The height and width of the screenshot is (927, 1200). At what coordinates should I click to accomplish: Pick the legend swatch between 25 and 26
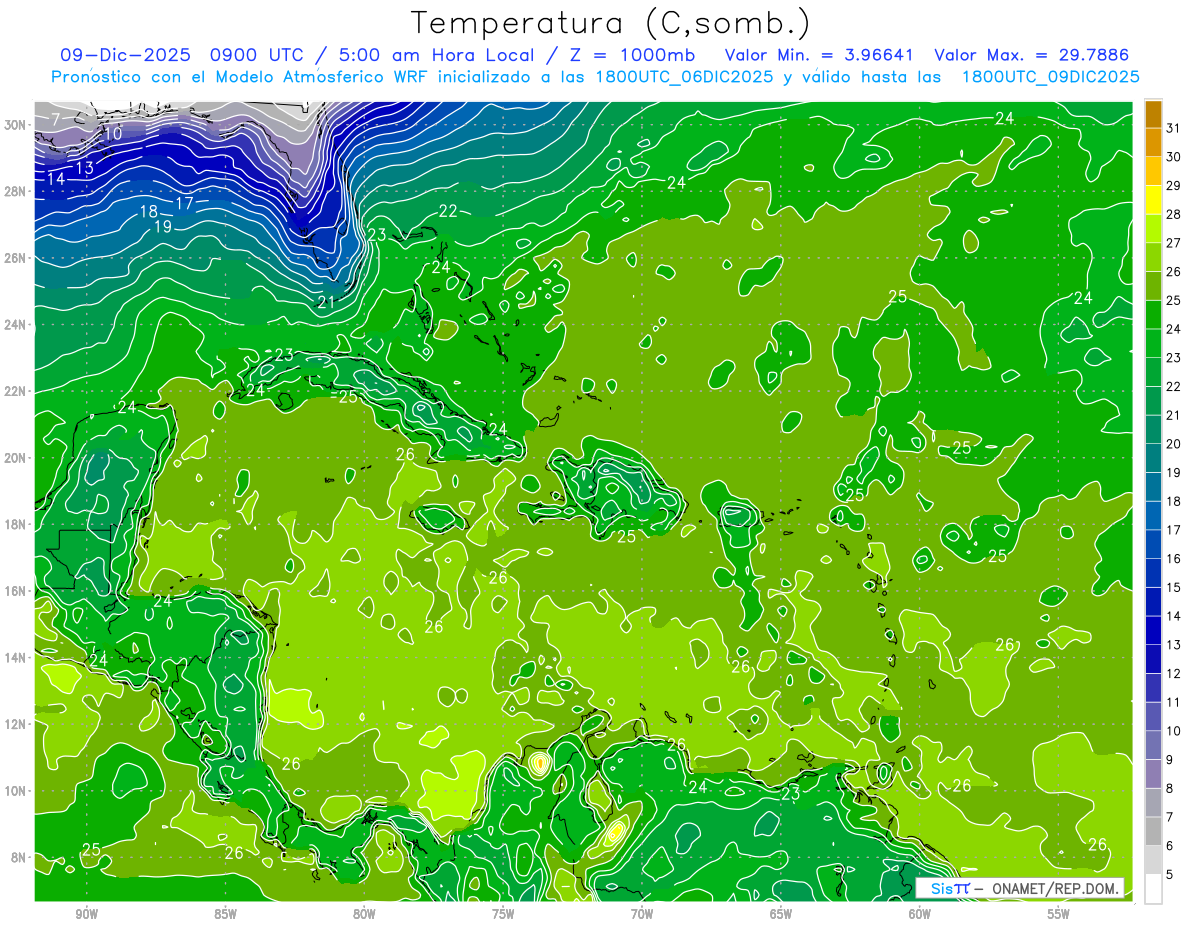tap(1153, 286)
